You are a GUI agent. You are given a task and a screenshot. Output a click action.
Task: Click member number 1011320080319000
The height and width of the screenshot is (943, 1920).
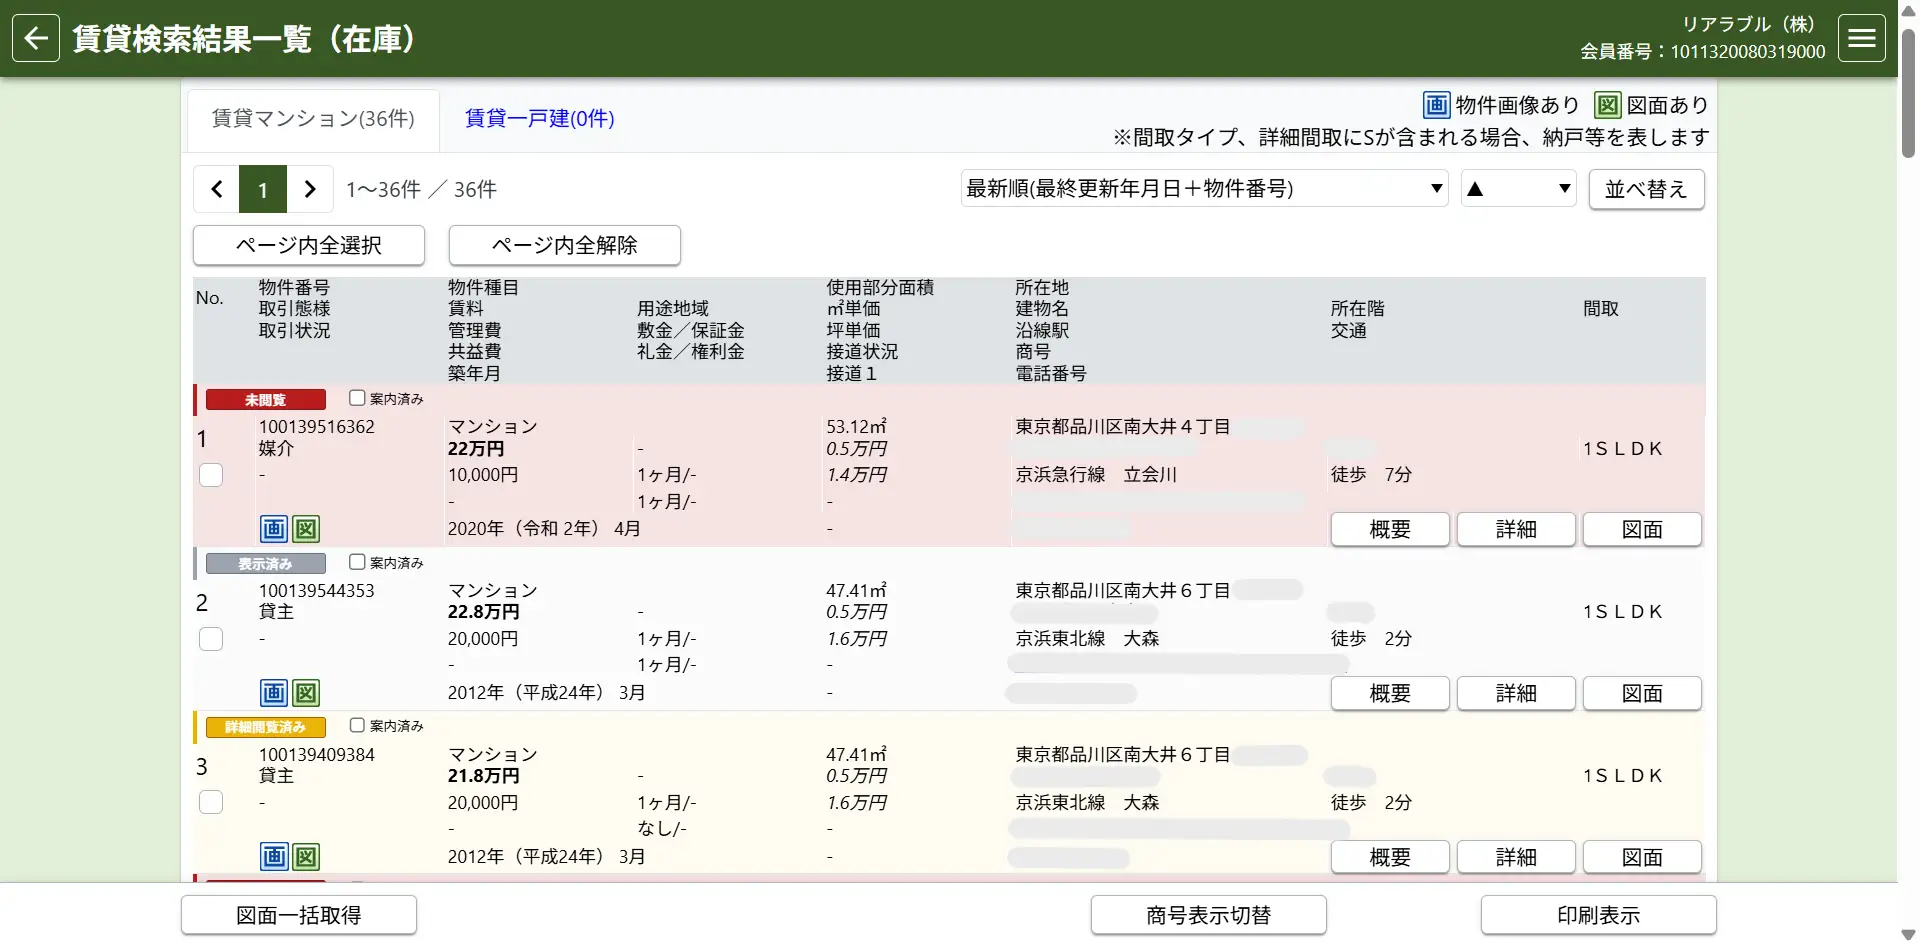click(x=1748, y=51)
